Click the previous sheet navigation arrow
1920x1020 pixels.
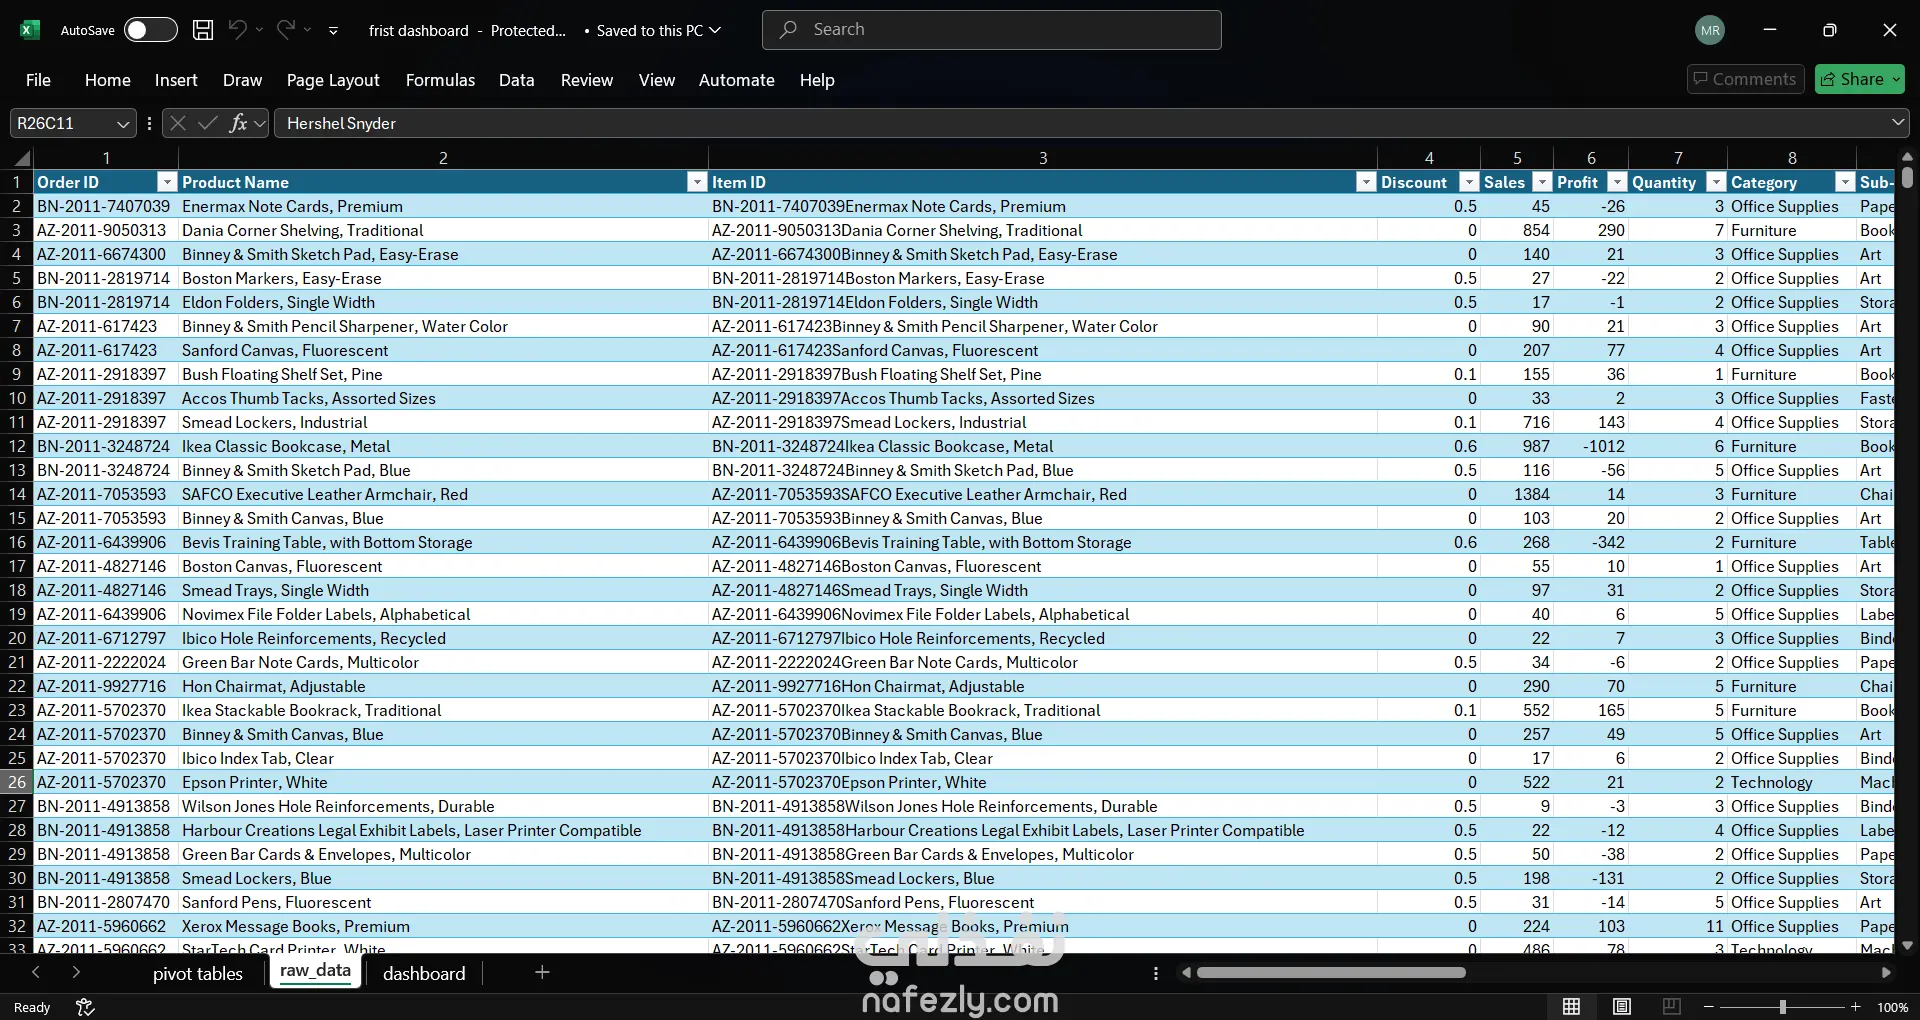[x=36, y=972]
